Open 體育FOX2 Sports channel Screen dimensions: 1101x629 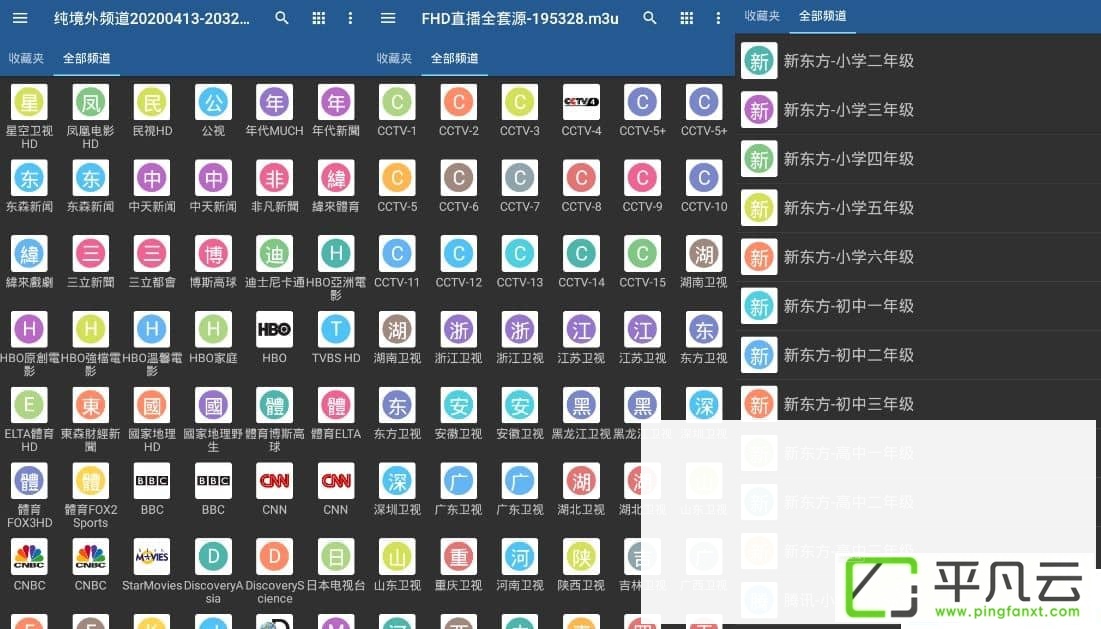point(91,495)
